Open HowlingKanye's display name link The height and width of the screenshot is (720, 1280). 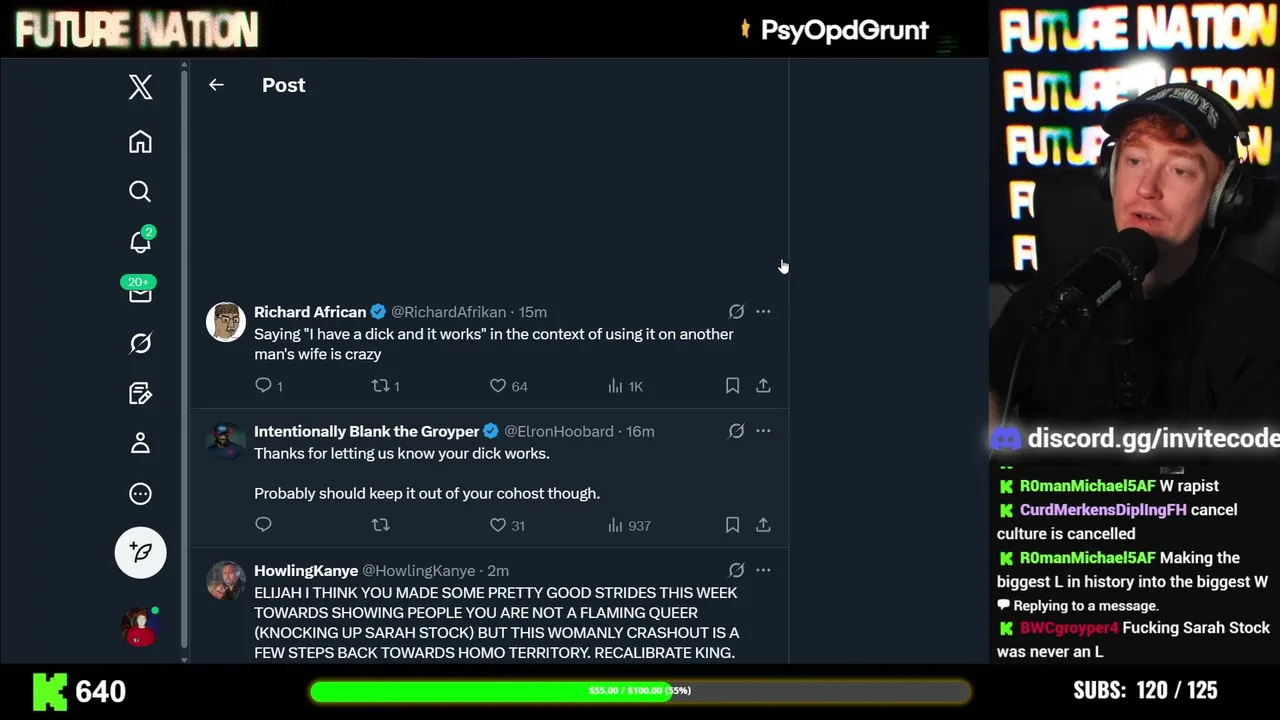point(306,571)
